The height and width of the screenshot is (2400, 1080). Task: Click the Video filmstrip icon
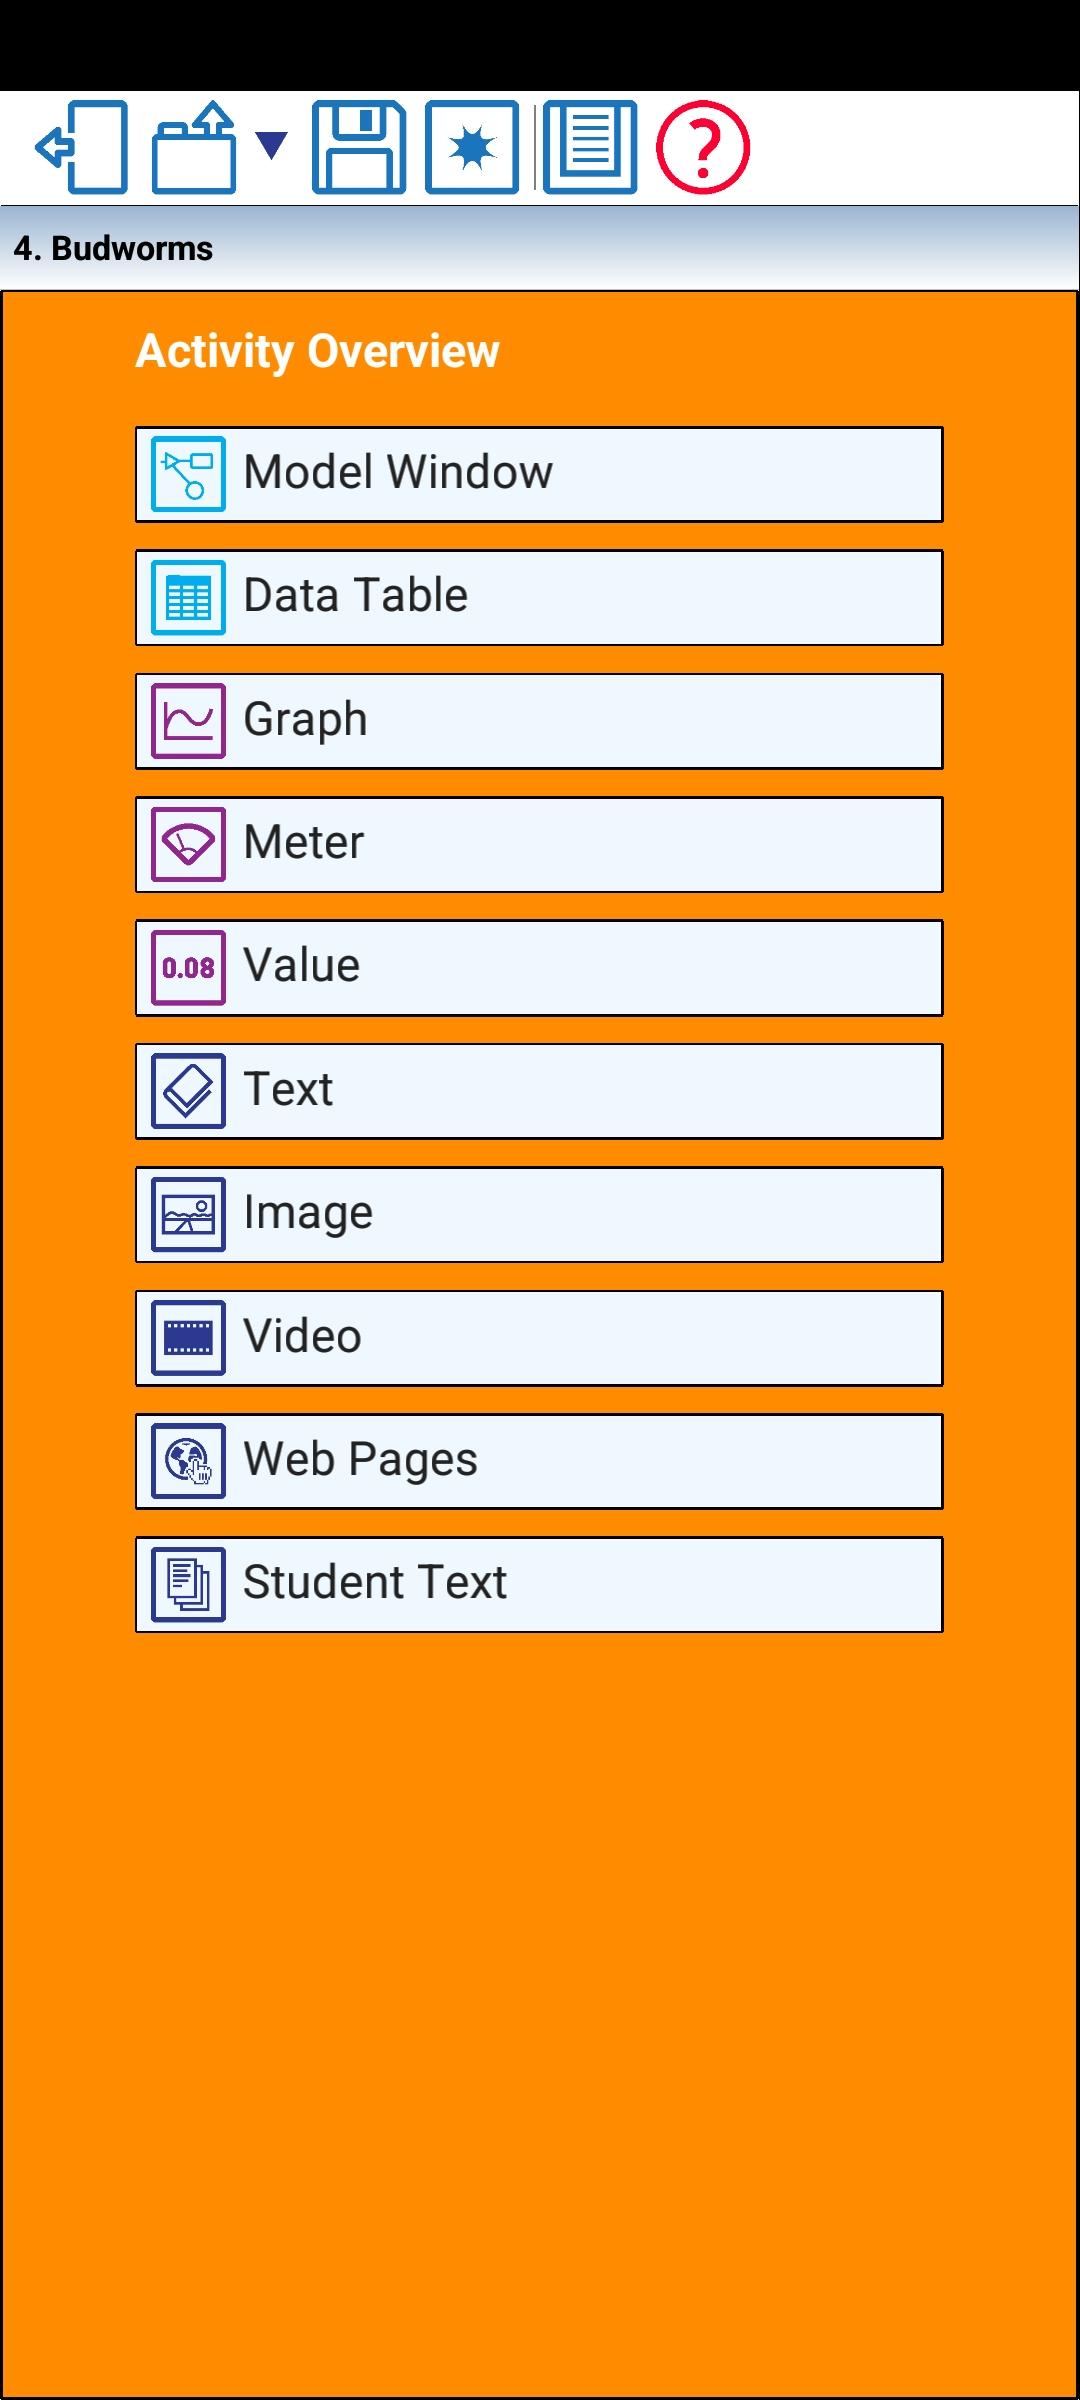point(188,1338)
